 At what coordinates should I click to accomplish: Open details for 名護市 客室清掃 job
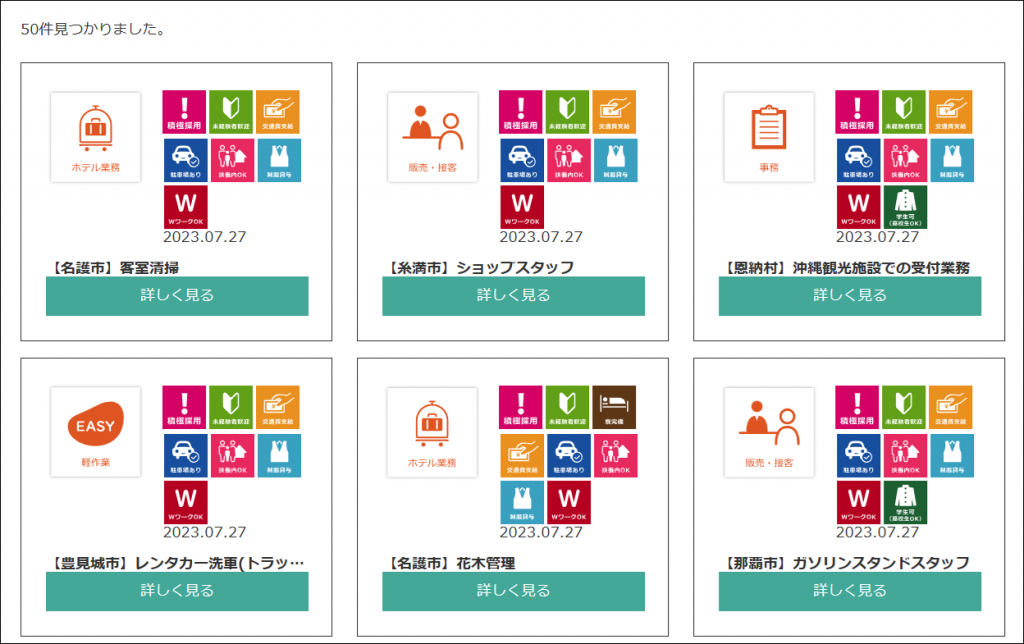point(177,296)
